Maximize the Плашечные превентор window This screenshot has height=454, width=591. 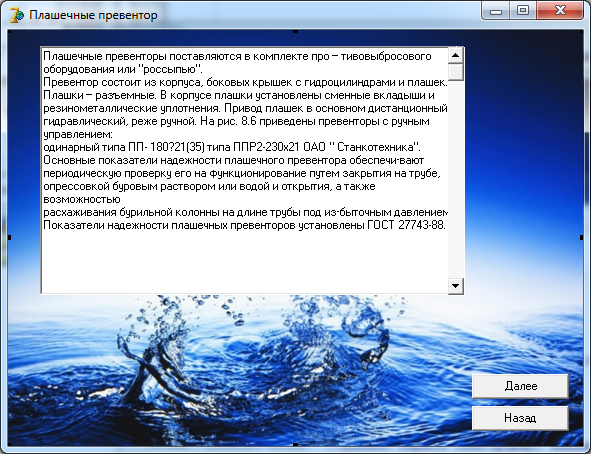(523, 11)
